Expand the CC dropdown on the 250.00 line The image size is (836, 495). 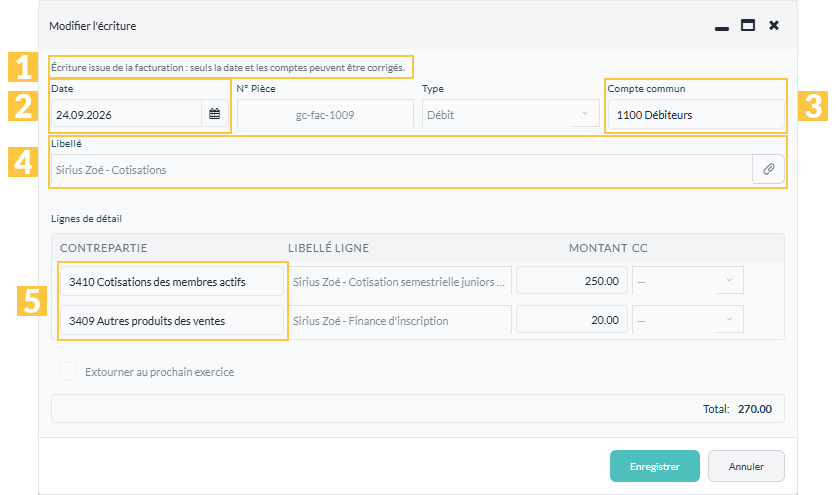pyautogui.click(x=688, y=281)
